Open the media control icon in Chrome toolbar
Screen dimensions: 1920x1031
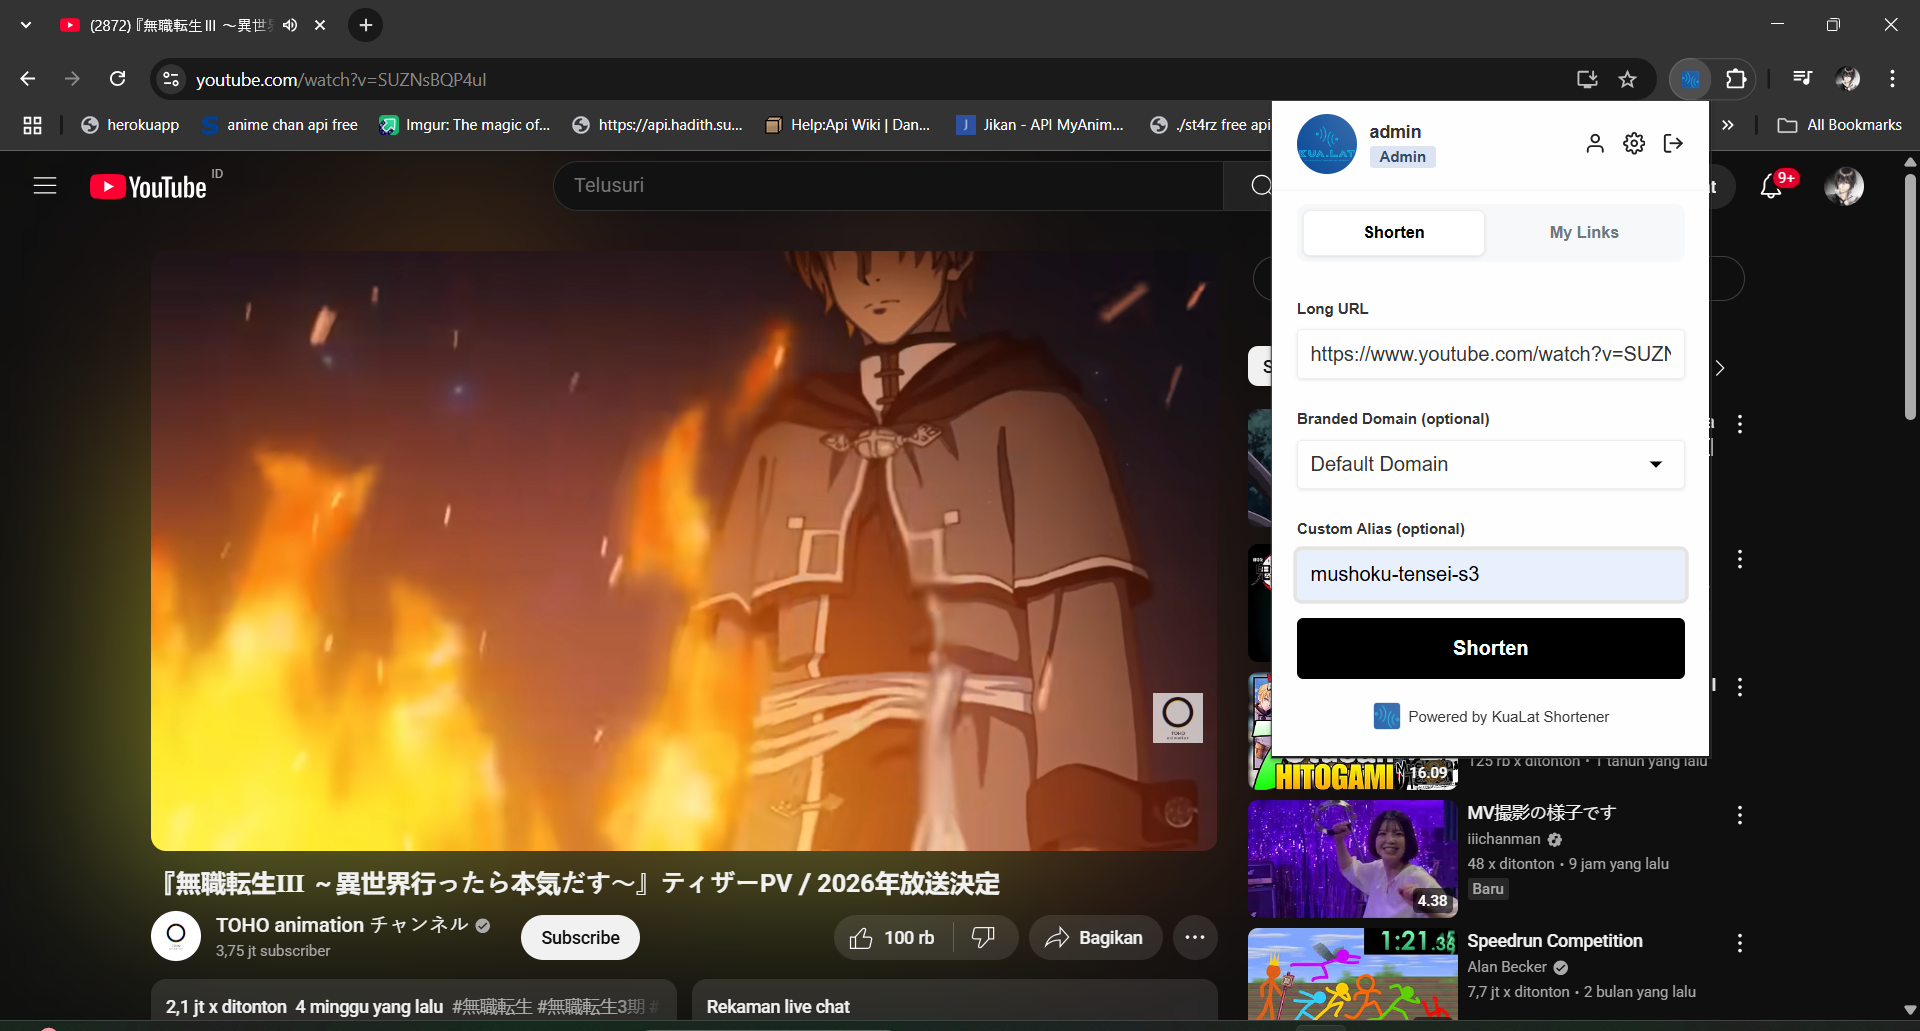coord(1802,78)
